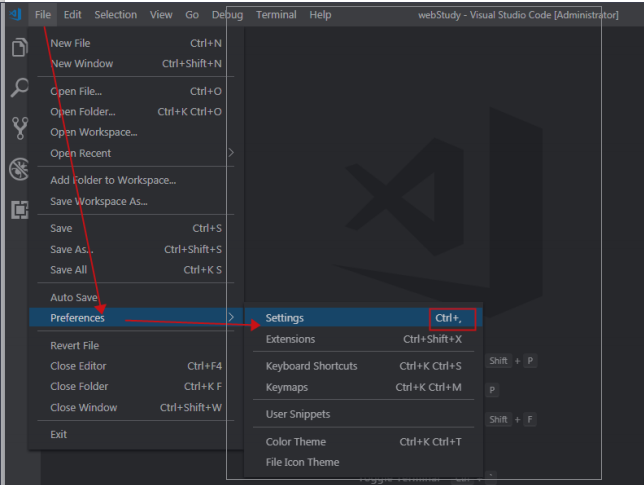The width and height of the screenshot is (644, 485).
Task: Expand the Preferences submenu
Action: 136,317
